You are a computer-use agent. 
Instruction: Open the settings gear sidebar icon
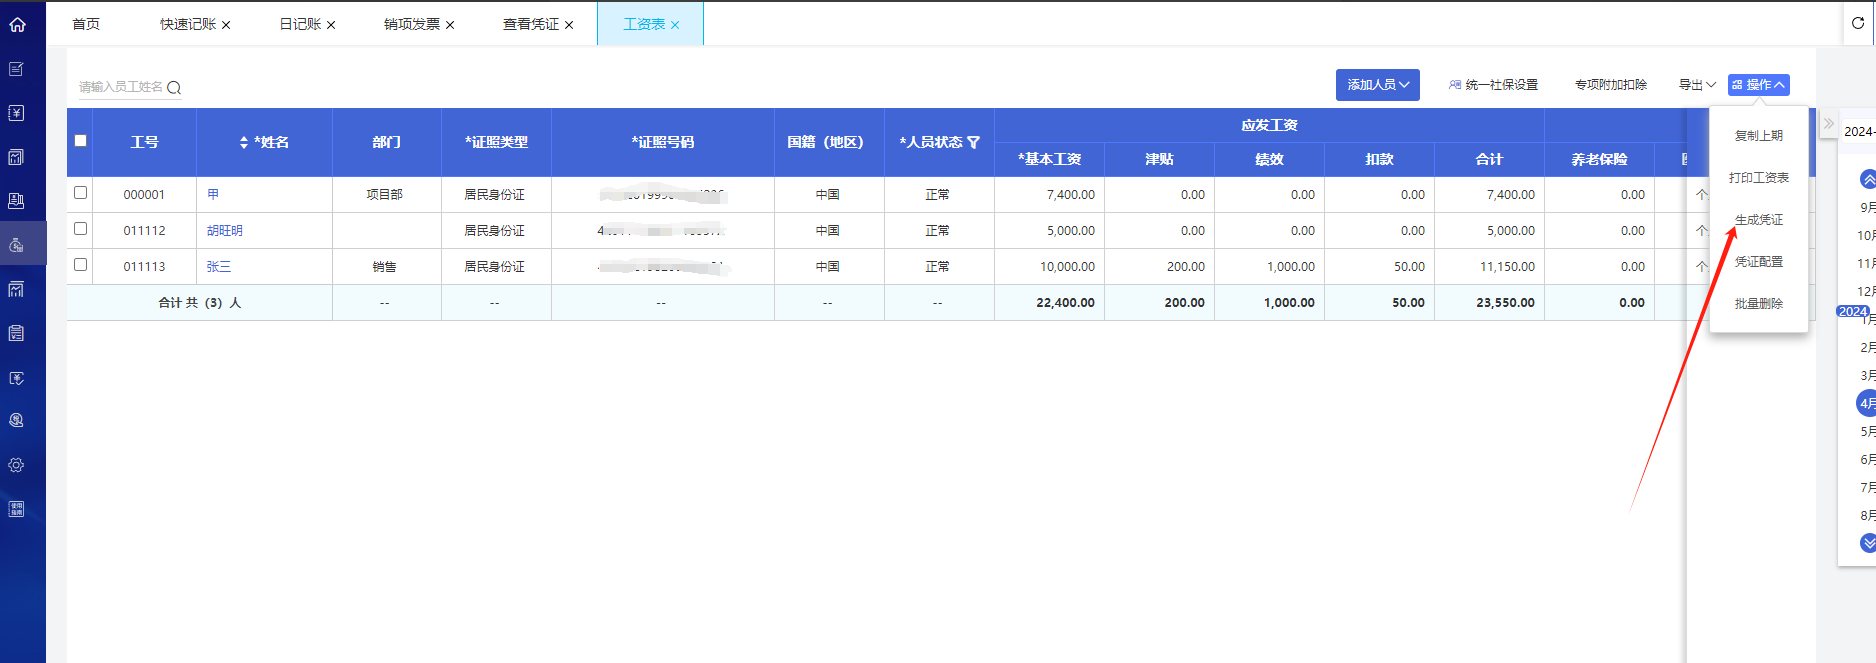17,465
